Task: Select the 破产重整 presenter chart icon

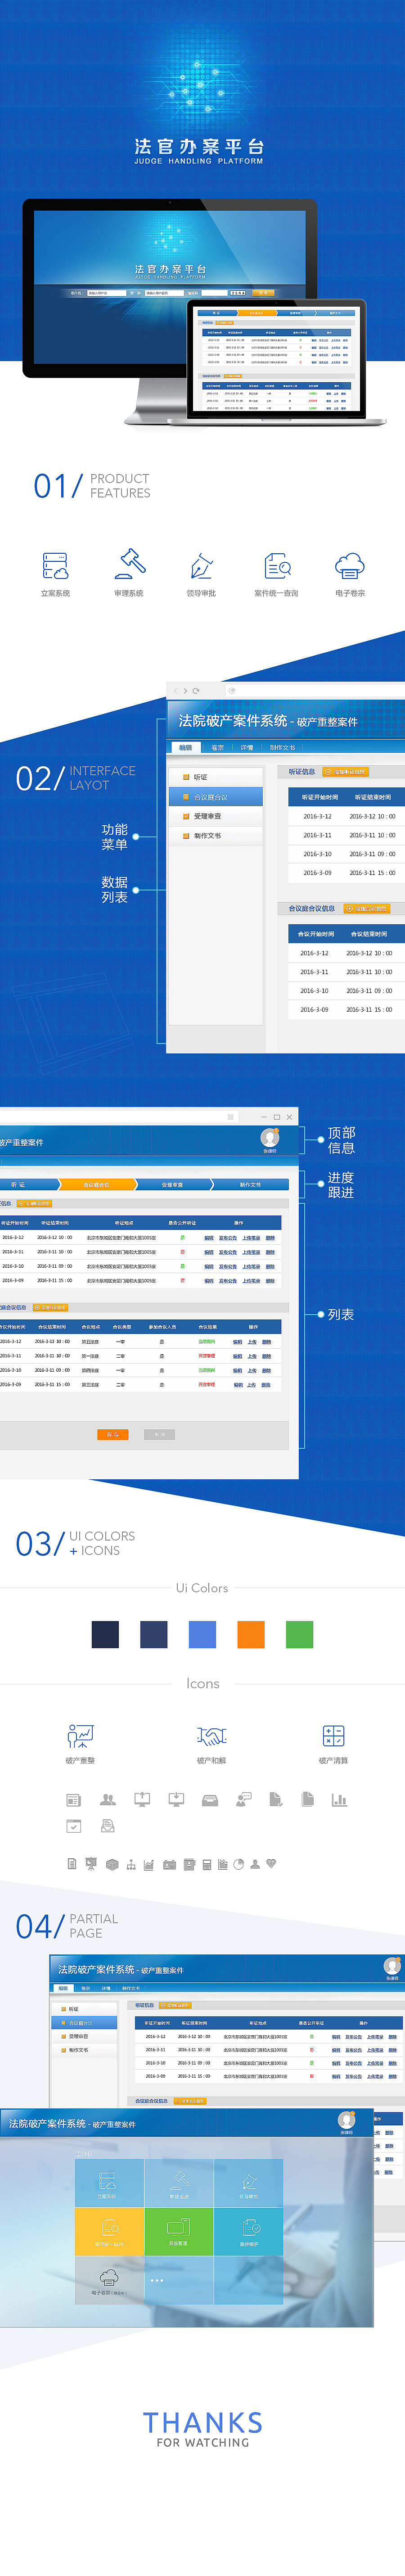Action: [x=80, y=1736]
